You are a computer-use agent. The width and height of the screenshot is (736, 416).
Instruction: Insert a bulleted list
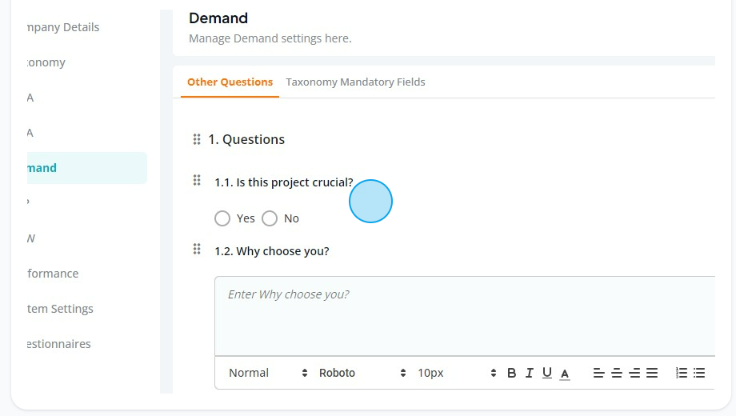click(x=699, y=373)
